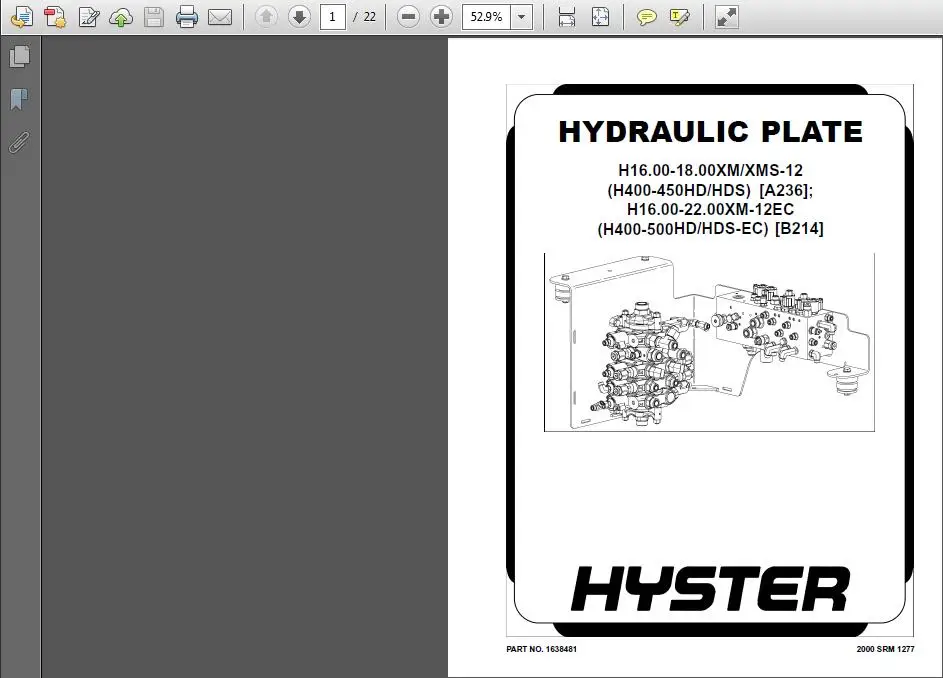The width and height of the screenshot is (943, 678).
Task: Zoom out of the document
Action: (x=408, y=17)
